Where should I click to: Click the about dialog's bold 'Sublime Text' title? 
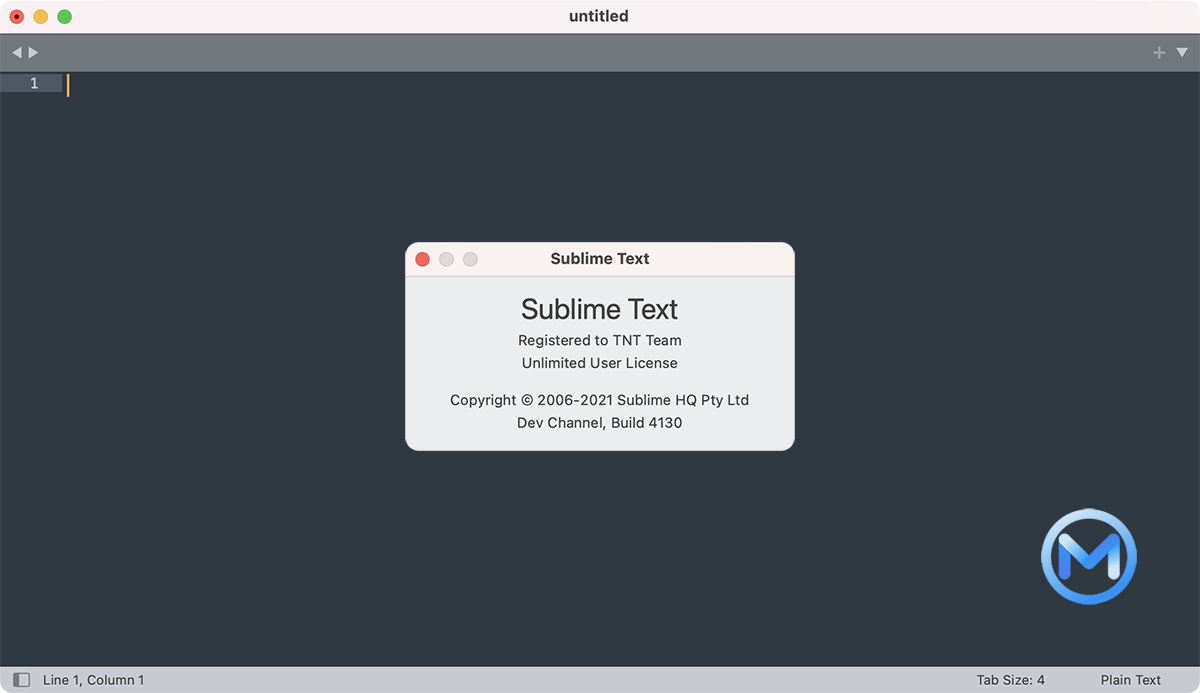coord(600,259)
